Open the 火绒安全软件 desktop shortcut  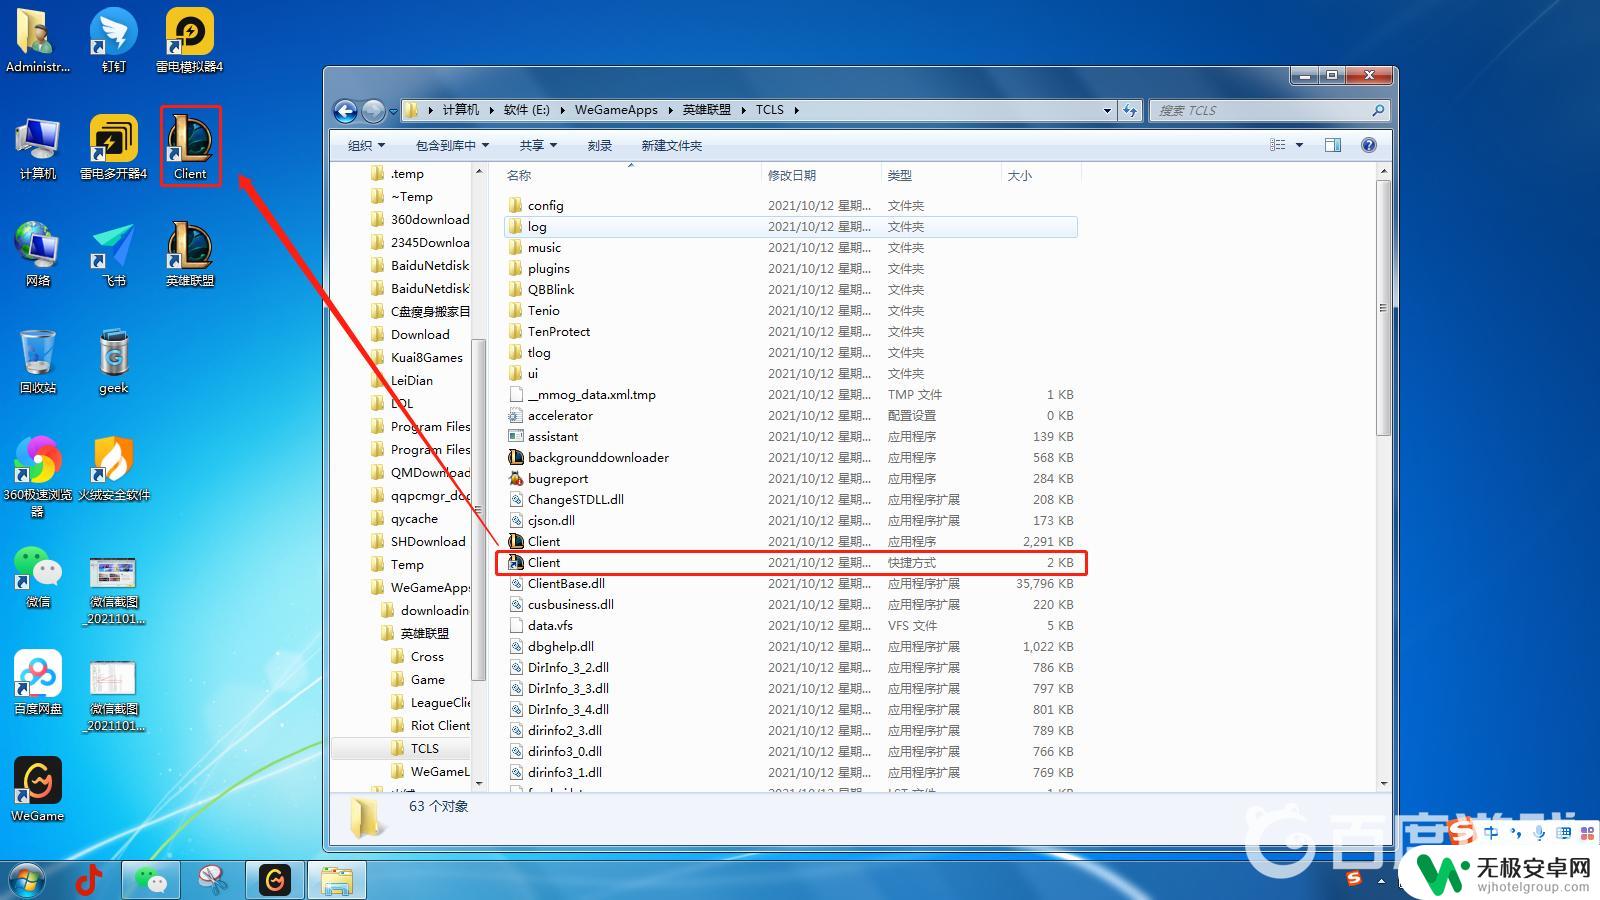click(113, 469)
